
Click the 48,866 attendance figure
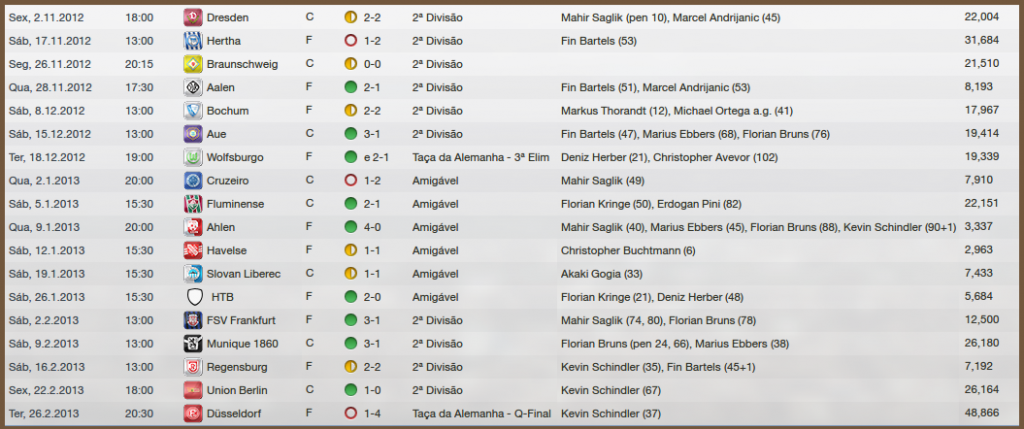[x=981, y=413]
